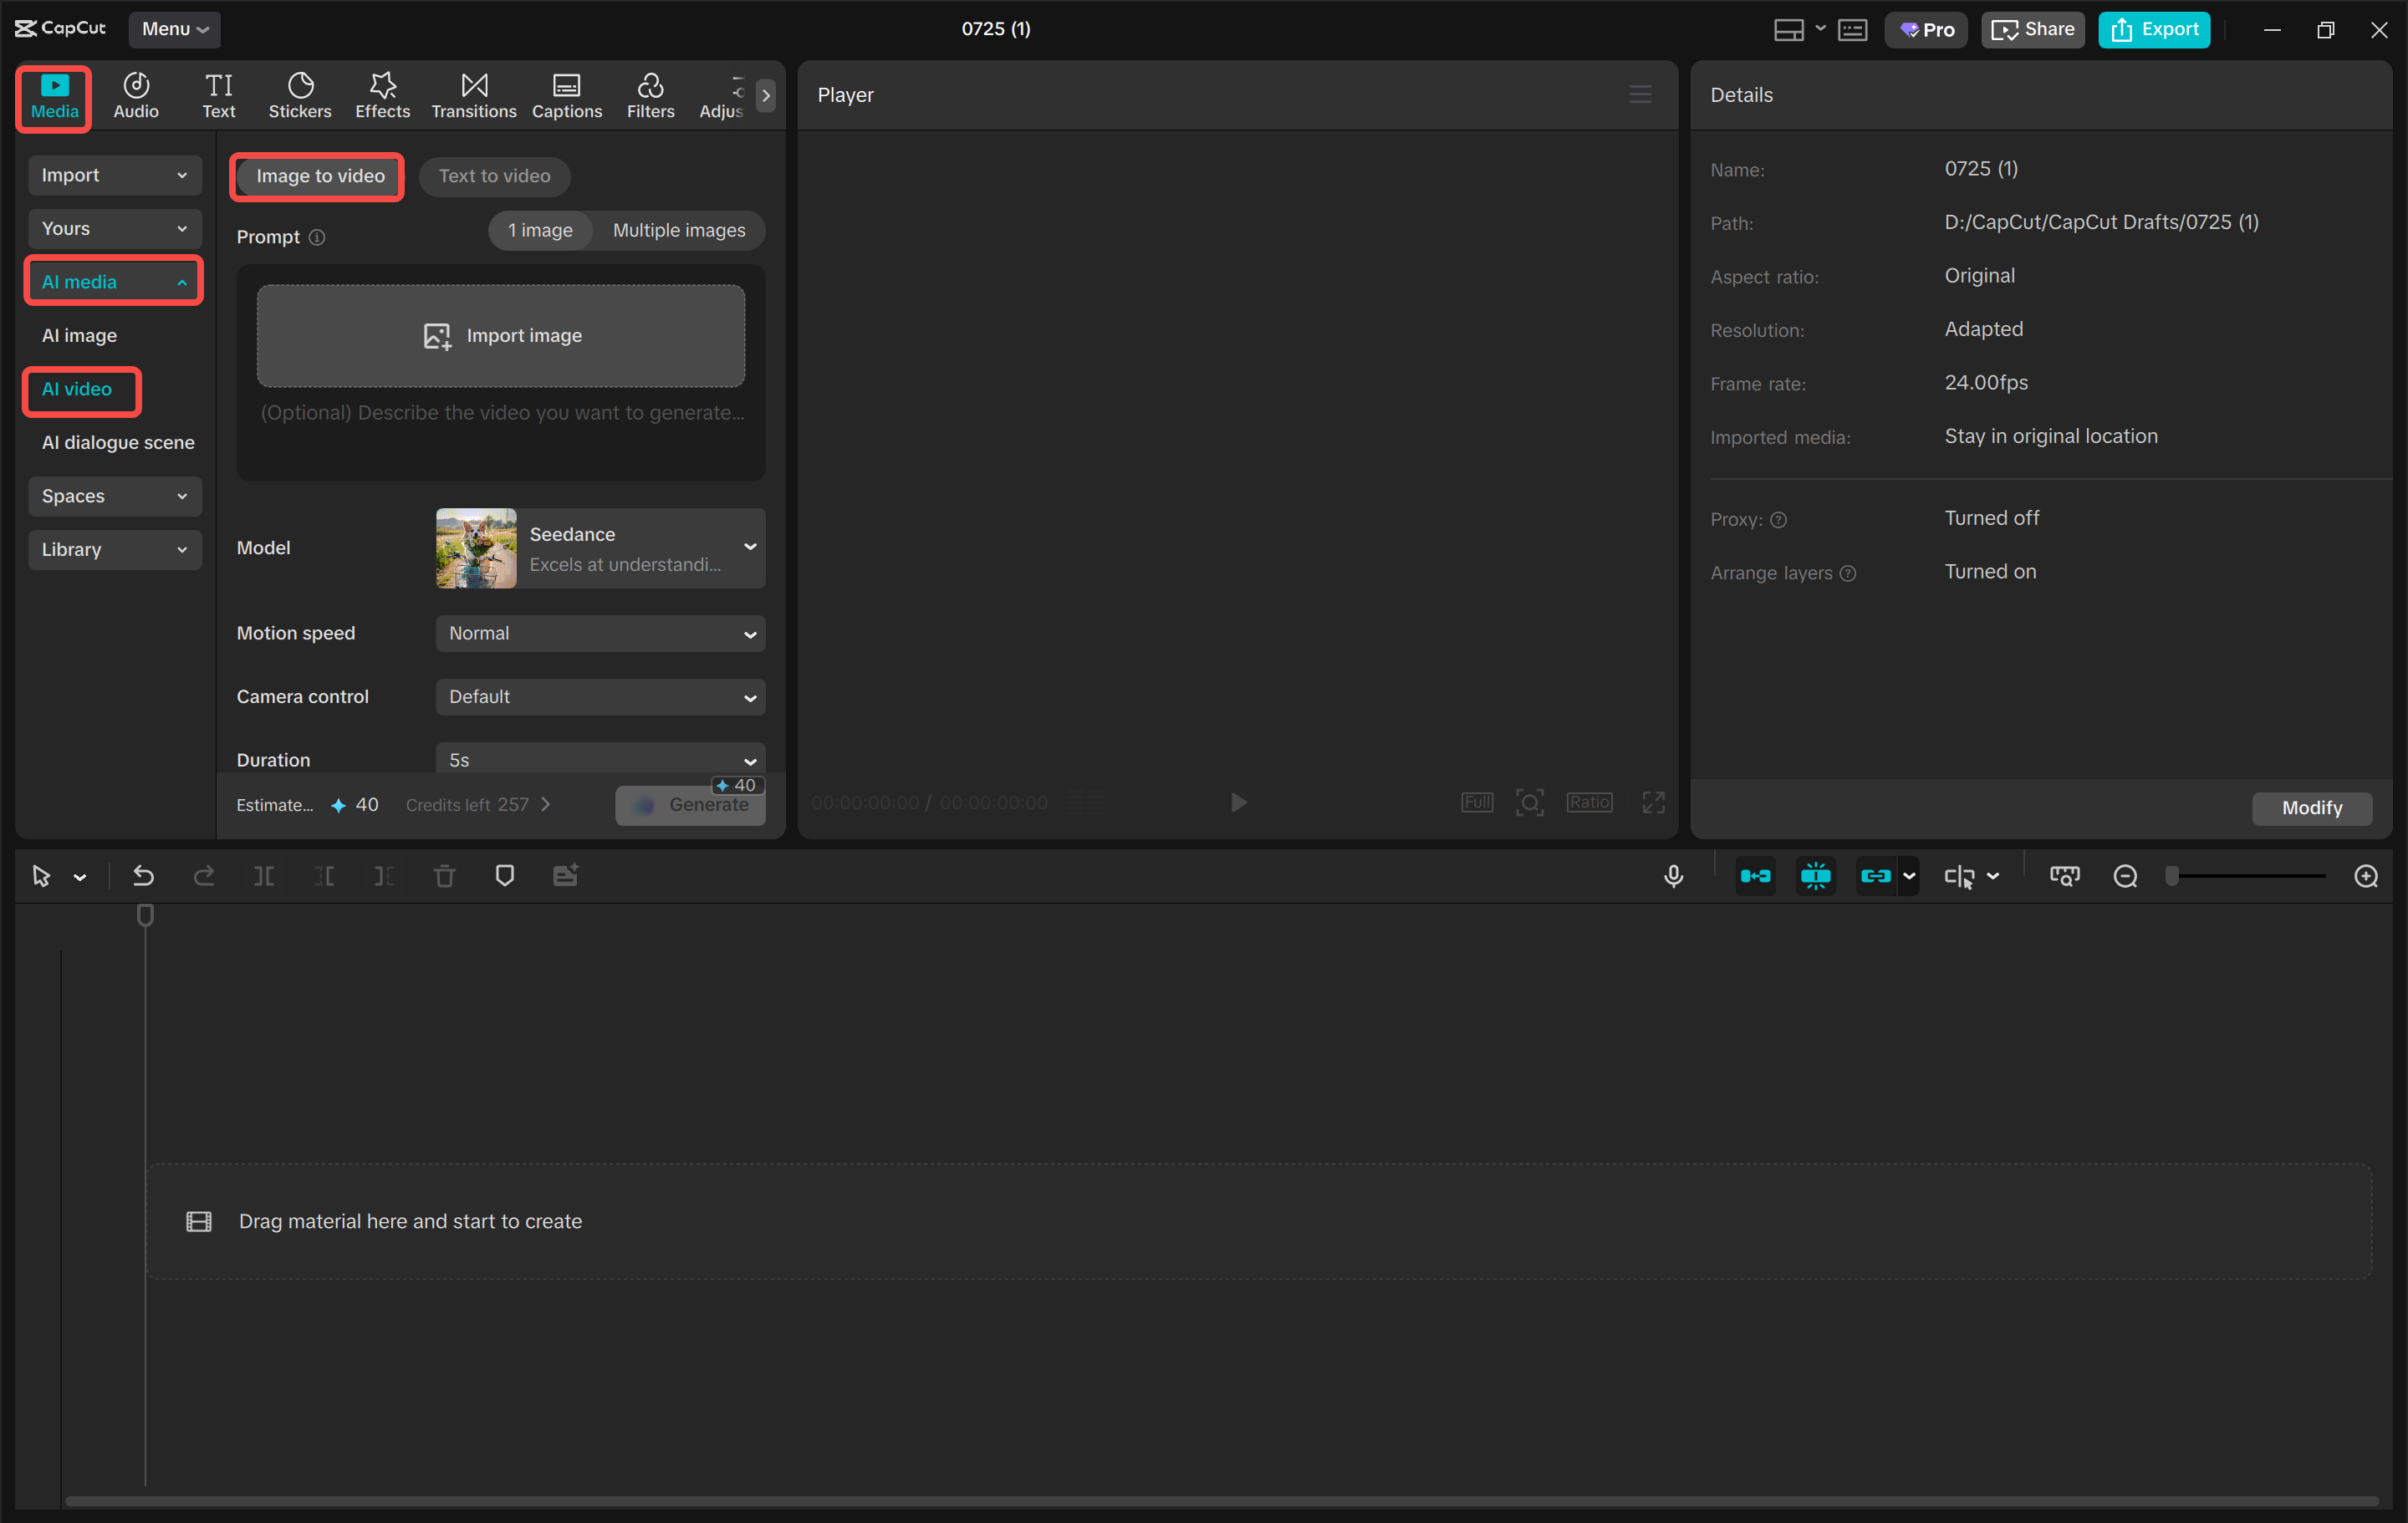Adjust the timeline zoom slider
The image size is (2408, 1523).
pos(2245,875)
